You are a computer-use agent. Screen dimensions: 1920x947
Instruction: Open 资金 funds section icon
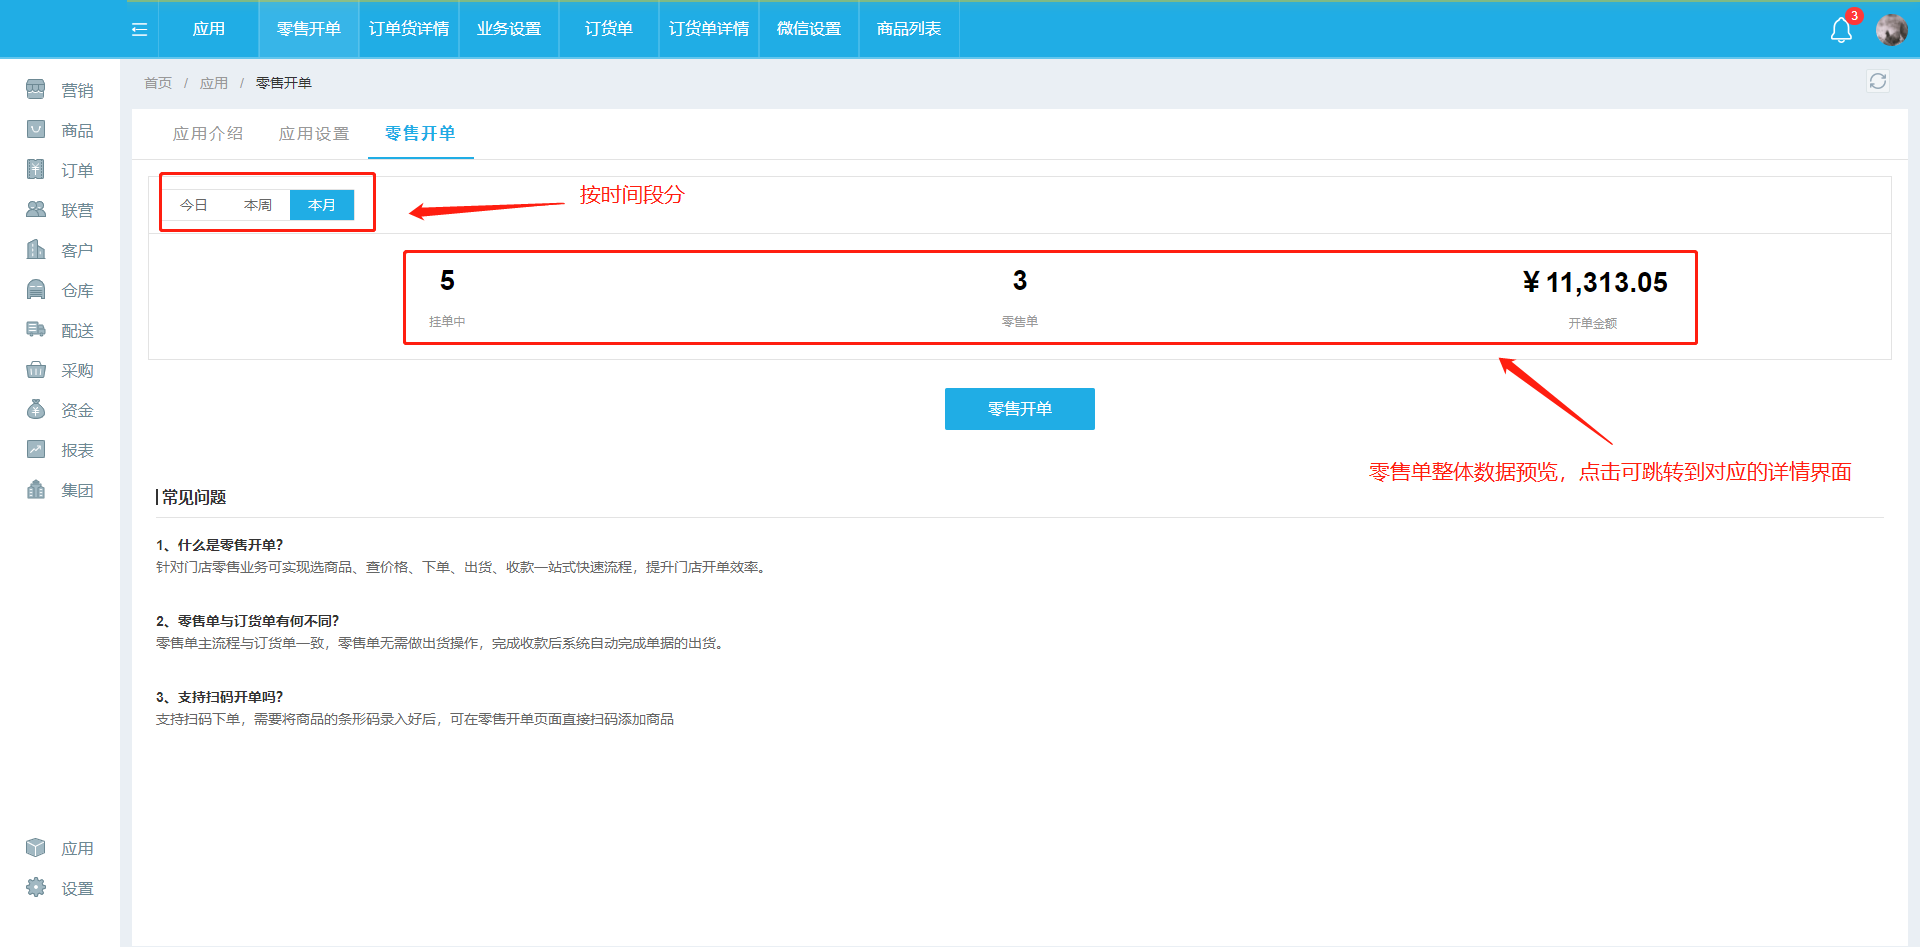pos(36,410)
